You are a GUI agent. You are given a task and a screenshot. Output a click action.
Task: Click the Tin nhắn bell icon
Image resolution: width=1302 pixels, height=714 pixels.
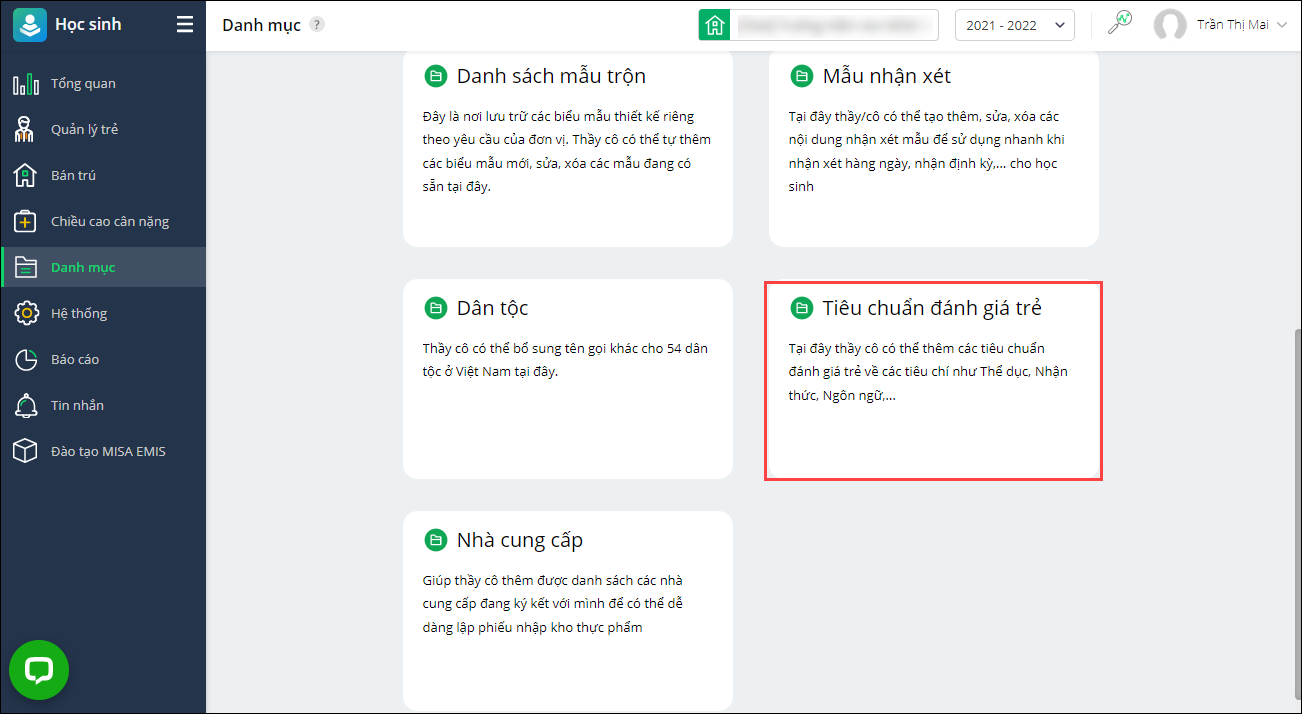tap(26, 405)
